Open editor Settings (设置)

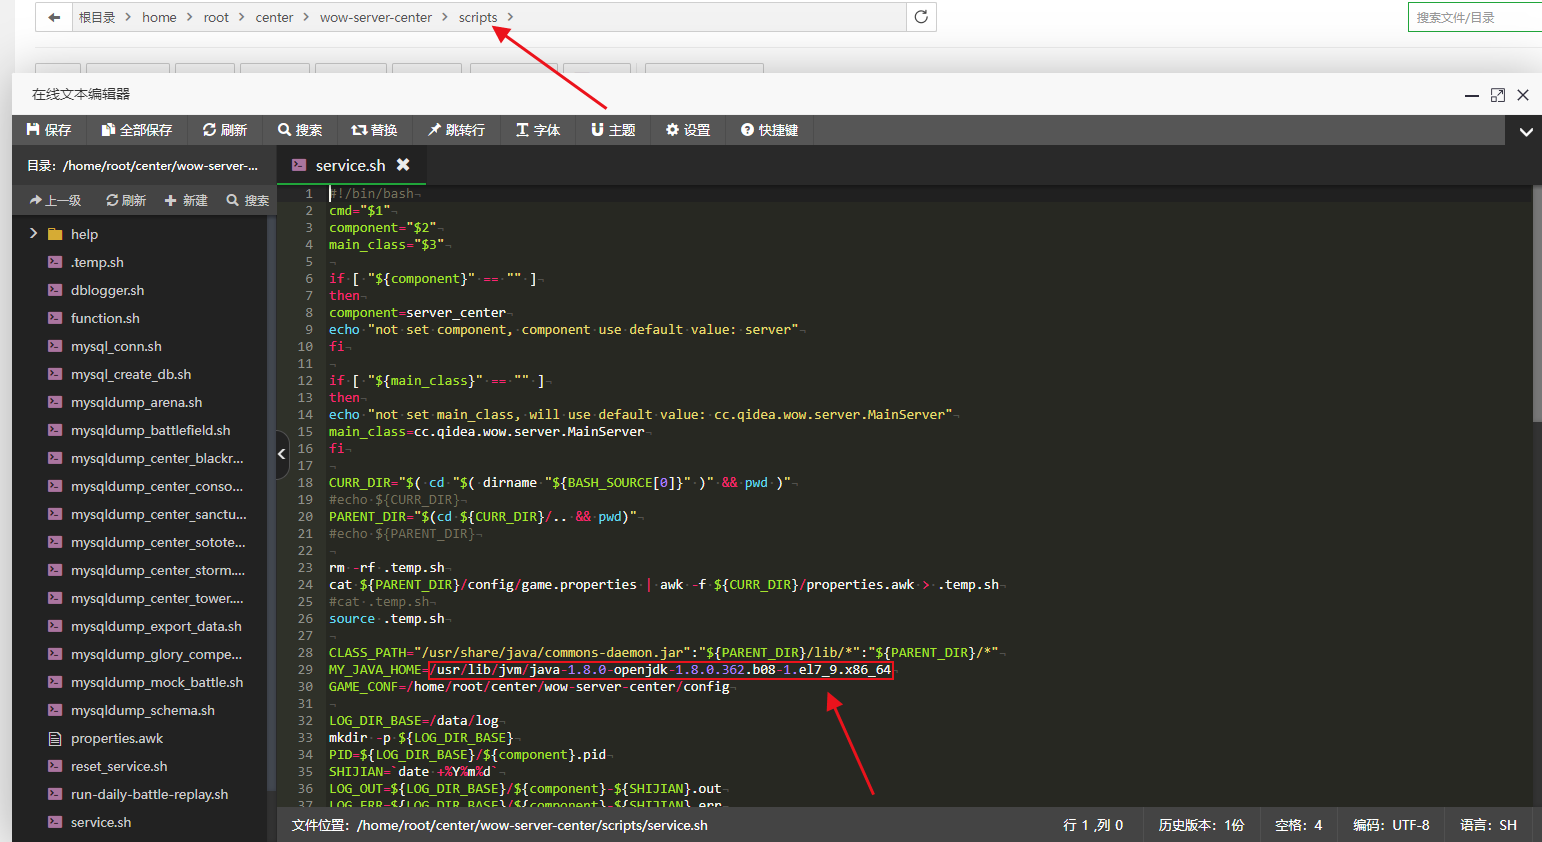tap(688, 130)
